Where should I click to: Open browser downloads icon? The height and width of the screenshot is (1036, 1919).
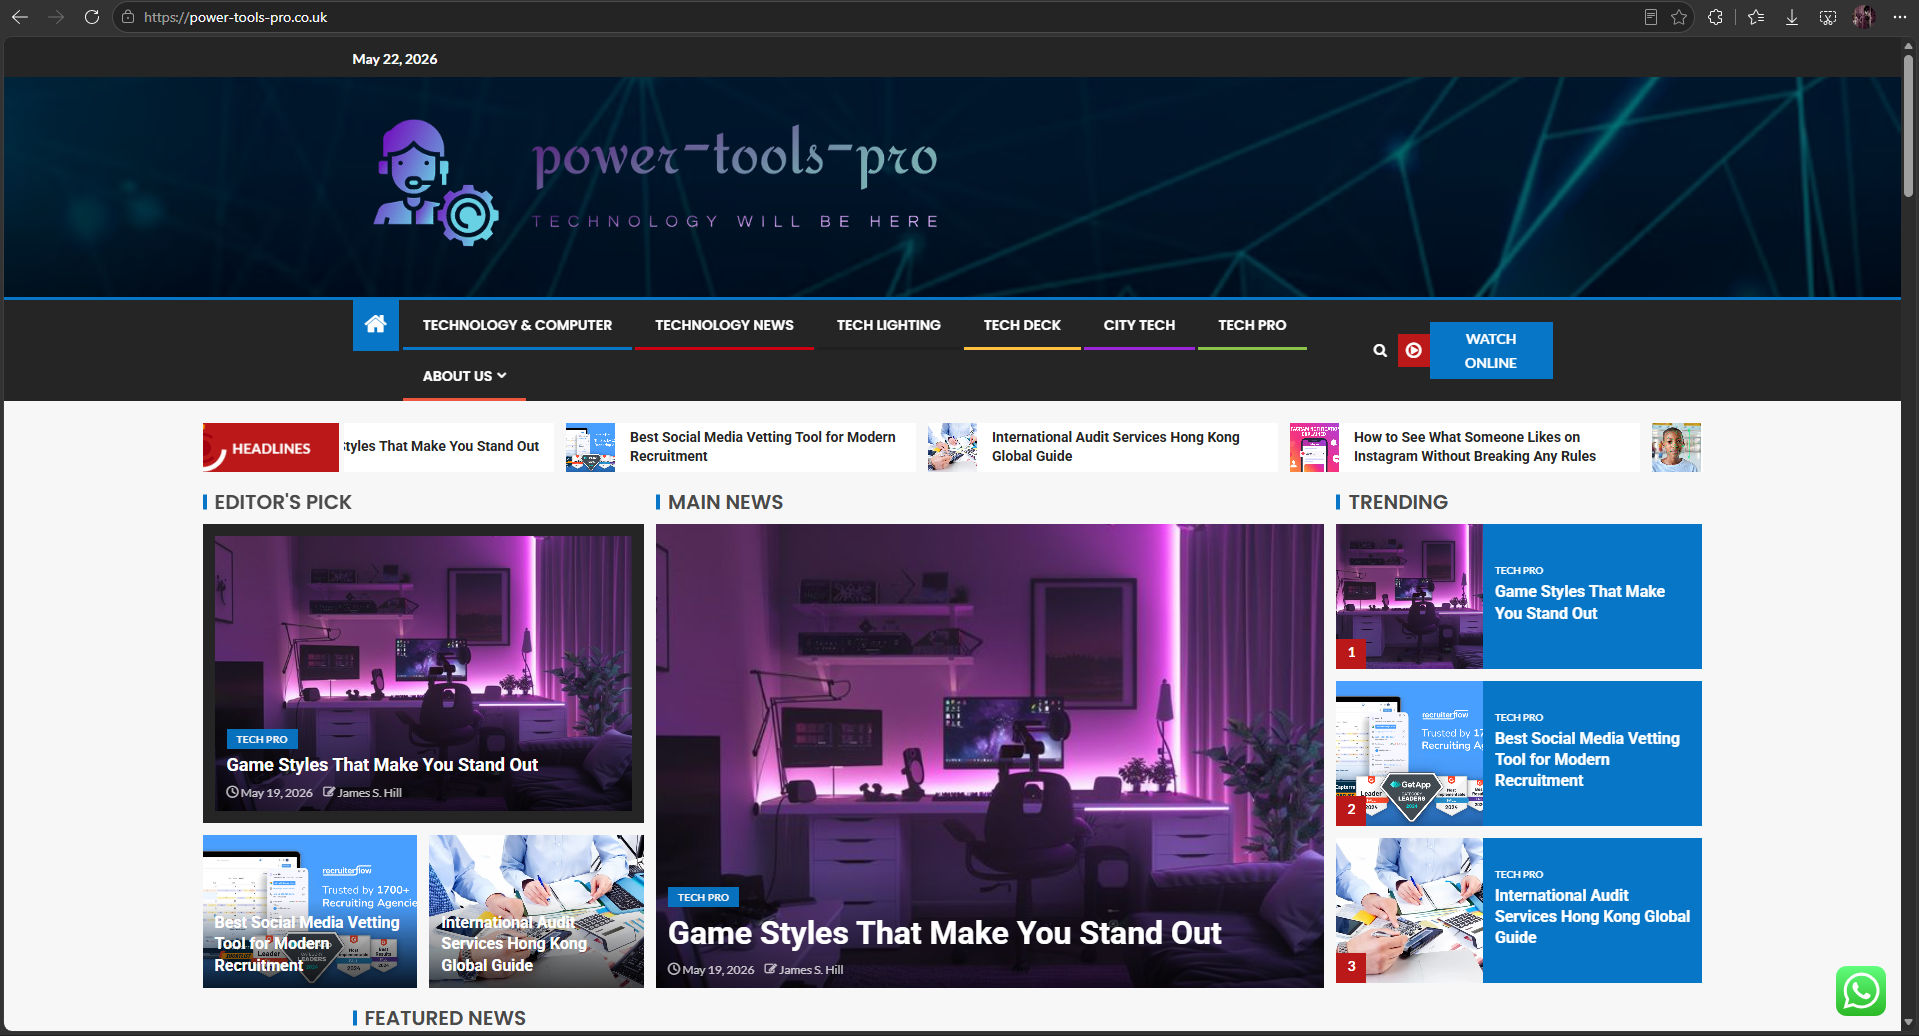click(1792, 17)
